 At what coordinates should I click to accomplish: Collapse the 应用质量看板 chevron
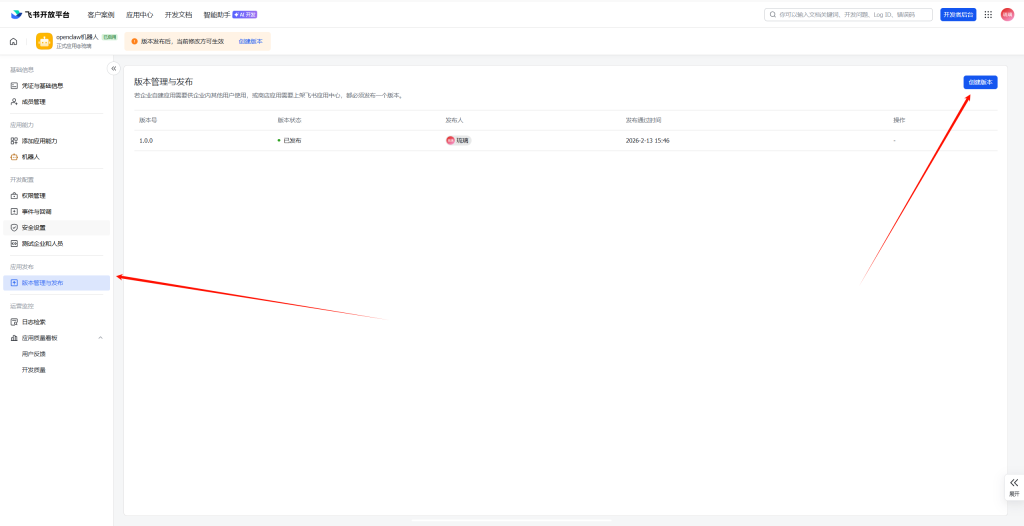pos(101,338)
